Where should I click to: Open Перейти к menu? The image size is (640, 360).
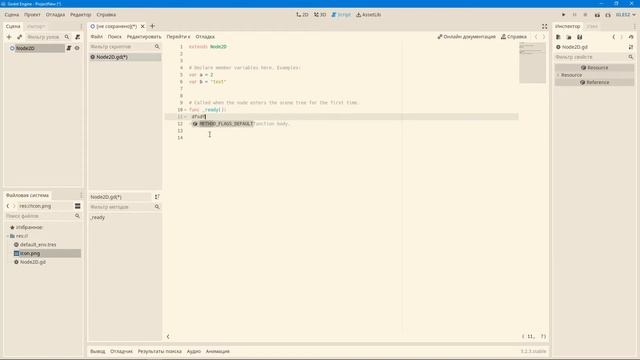point(178,37)
